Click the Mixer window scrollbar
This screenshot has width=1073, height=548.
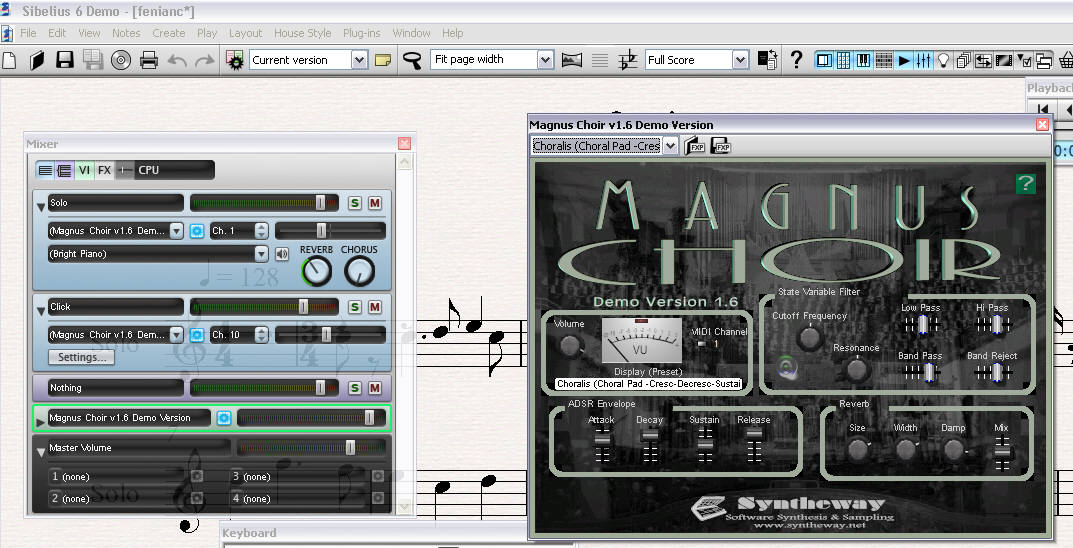[404, 333]
